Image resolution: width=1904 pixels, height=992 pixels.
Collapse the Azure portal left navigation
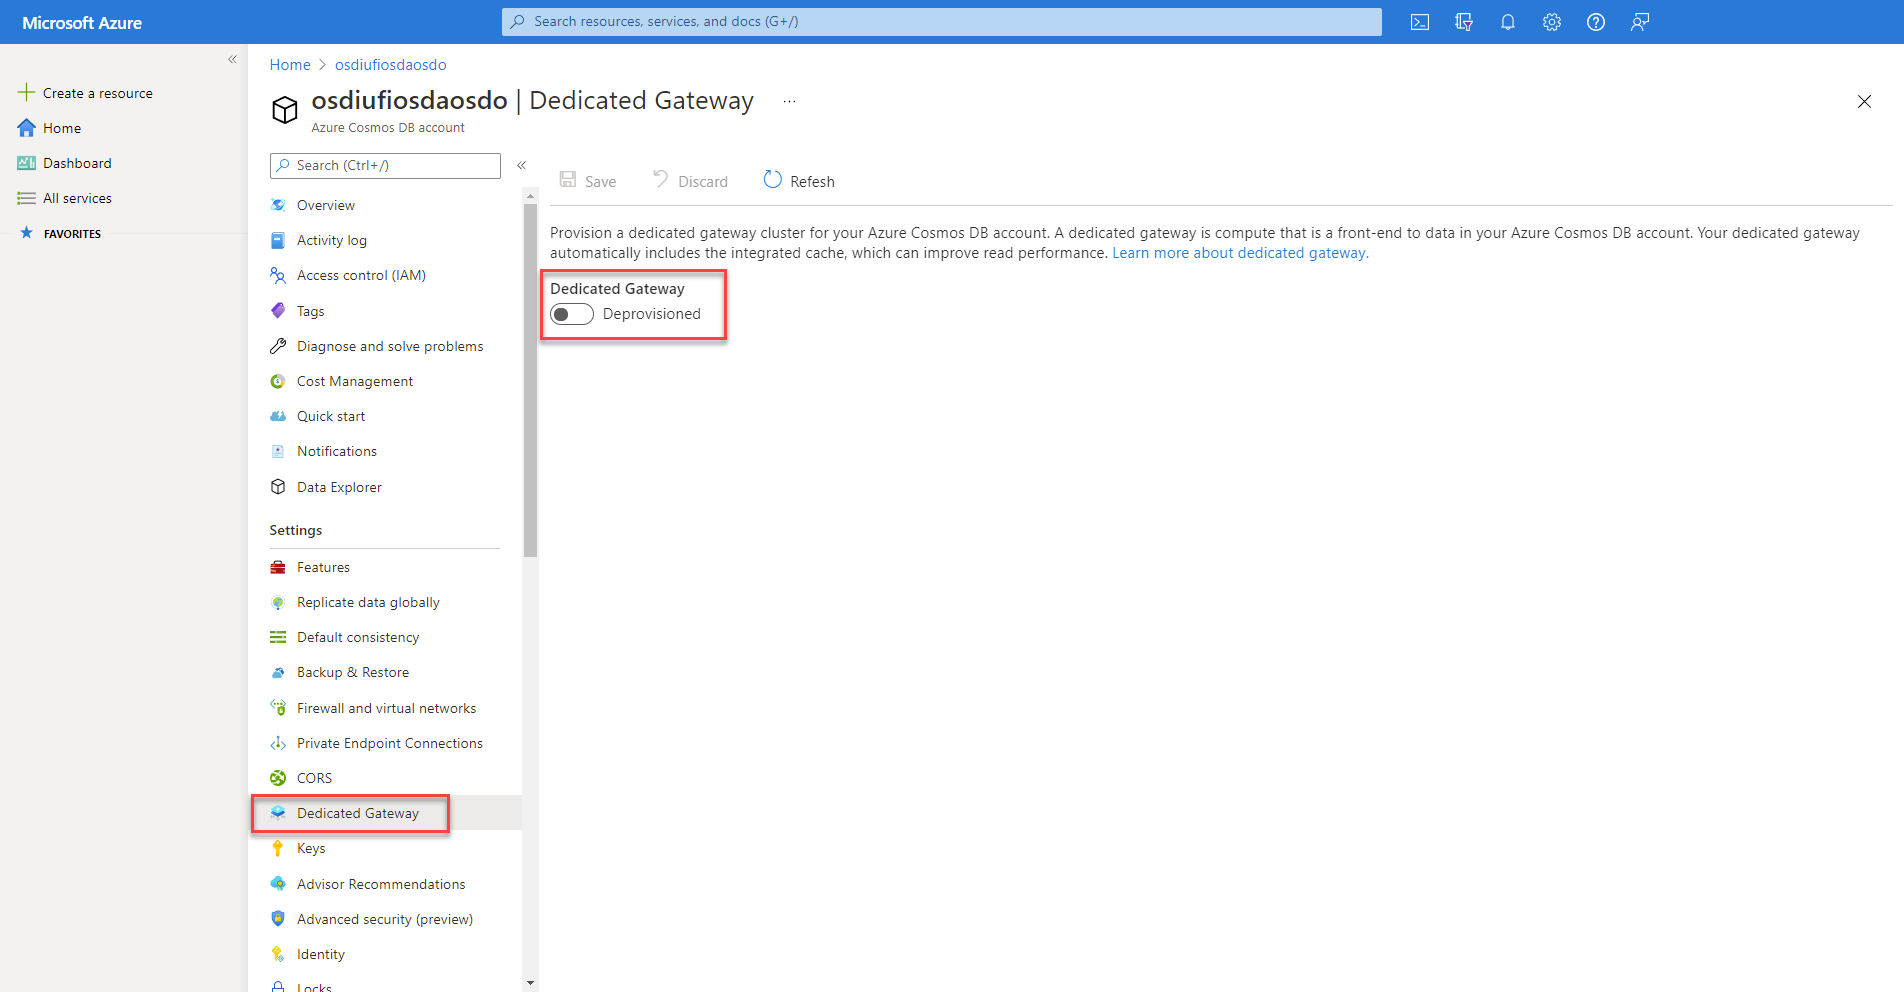[232, 59]
